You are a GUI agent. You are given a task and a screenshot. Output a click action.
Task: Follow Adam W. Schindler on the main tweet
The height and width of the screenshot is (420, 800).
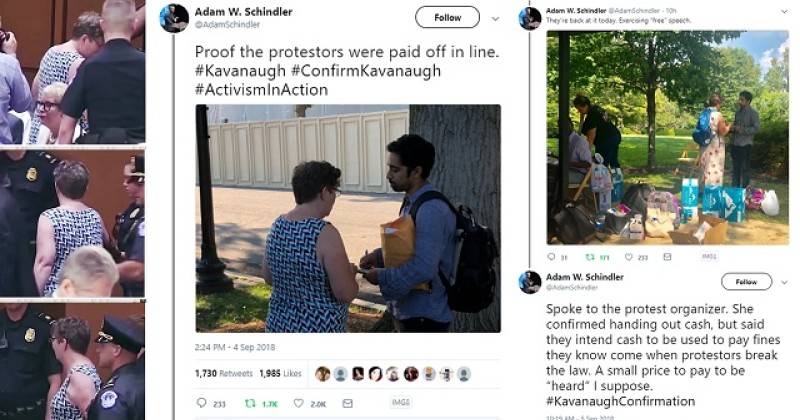tap(447, 17)
